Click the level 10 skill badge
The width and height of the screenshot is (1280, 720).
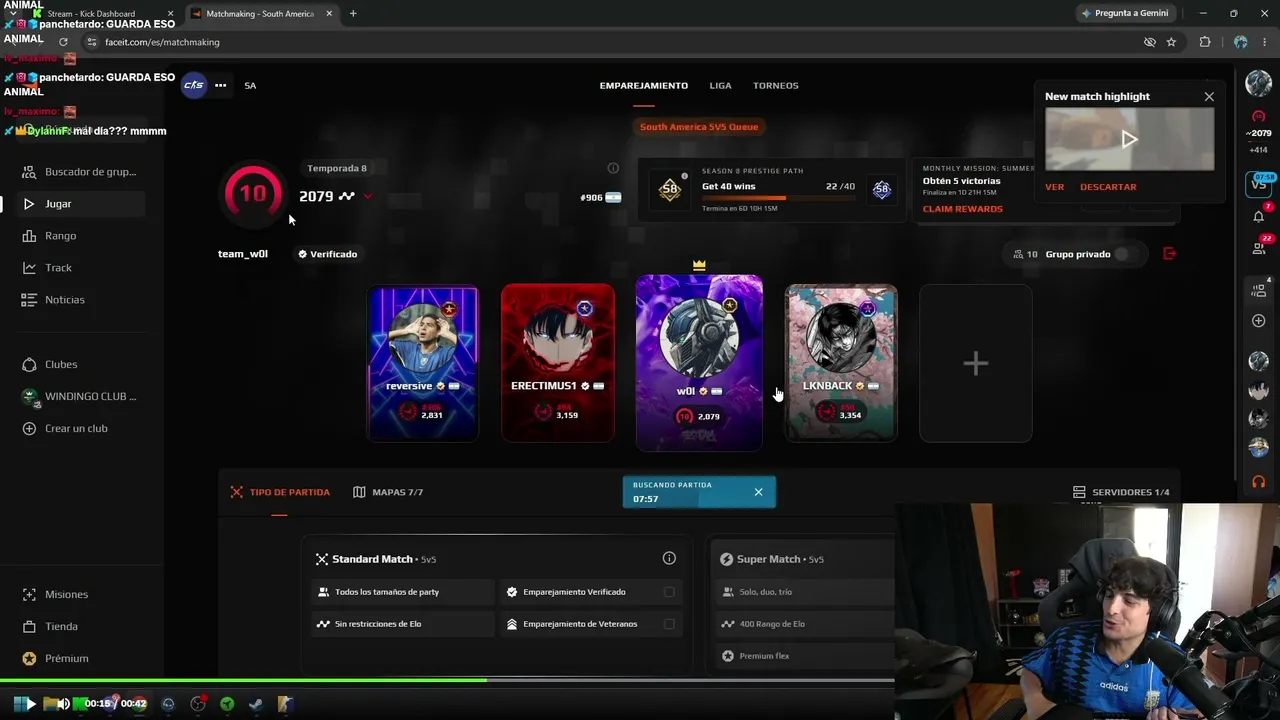253,192
